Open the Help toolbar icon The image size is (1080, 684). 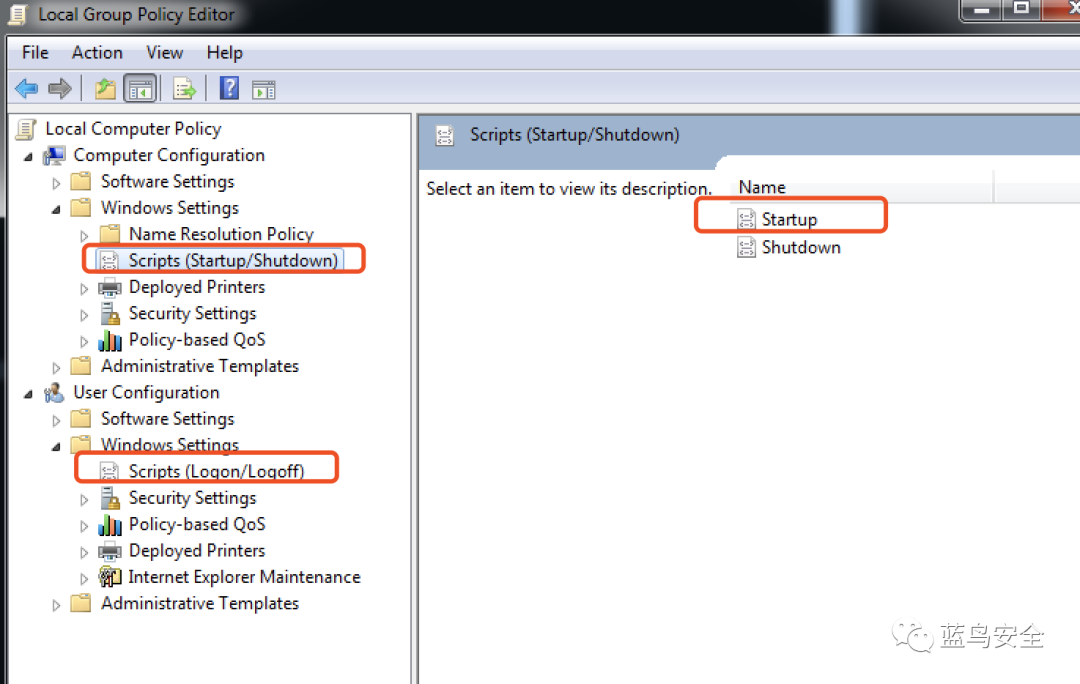[229, 88]
